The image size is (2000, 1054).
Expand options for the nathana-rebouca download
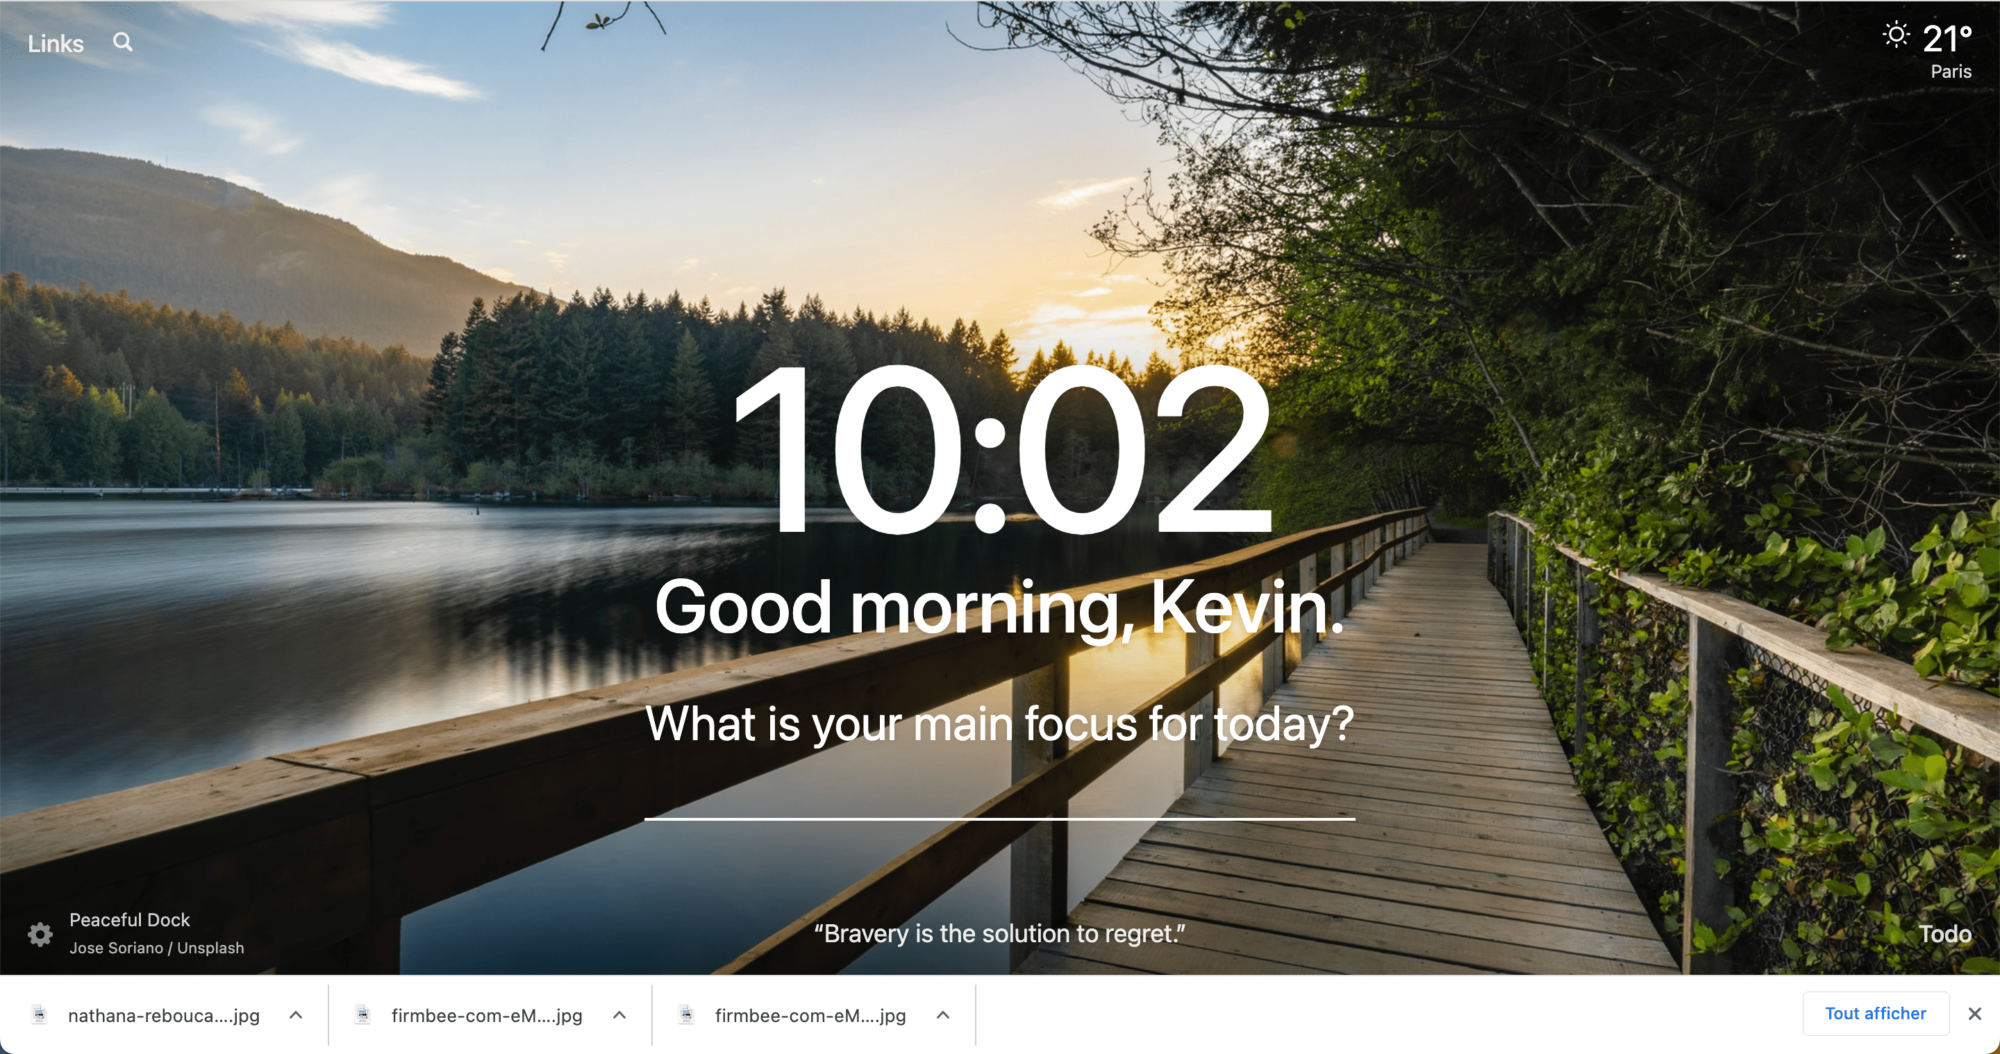(x=296, y=1015)
